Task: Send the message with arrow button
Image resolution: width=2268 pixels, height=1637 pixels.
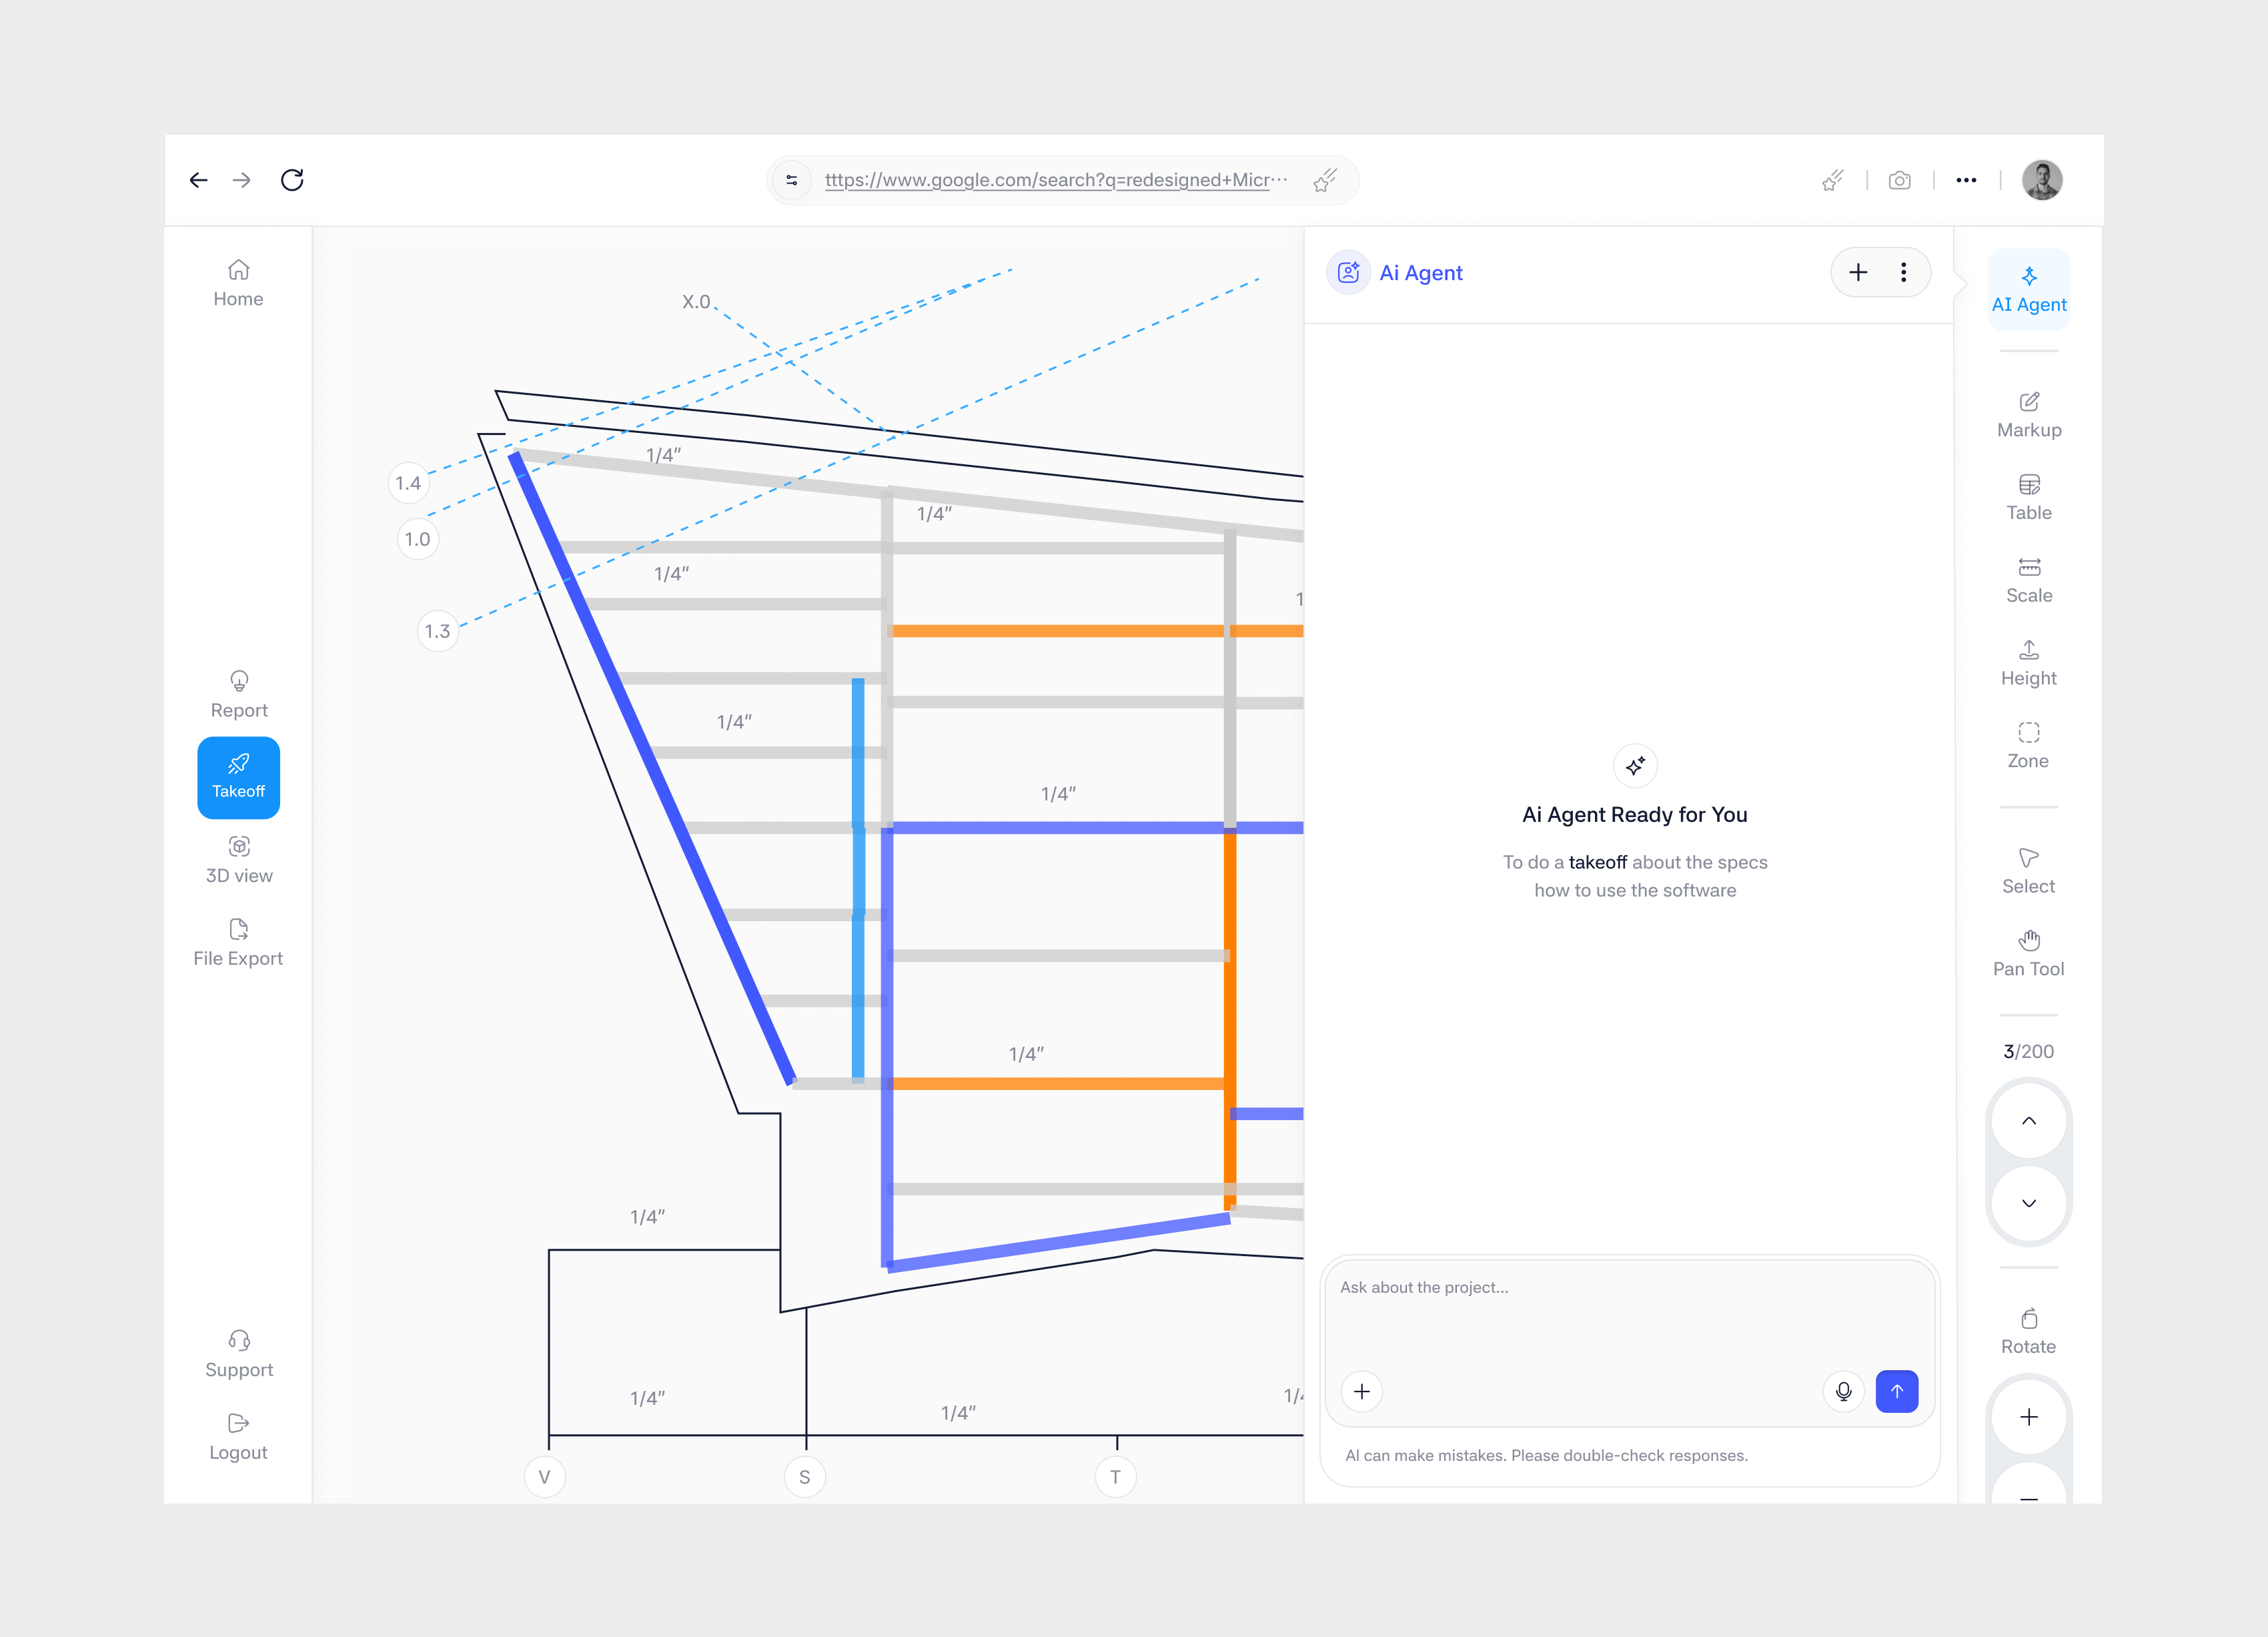Action: [x=1896, y=1391]
